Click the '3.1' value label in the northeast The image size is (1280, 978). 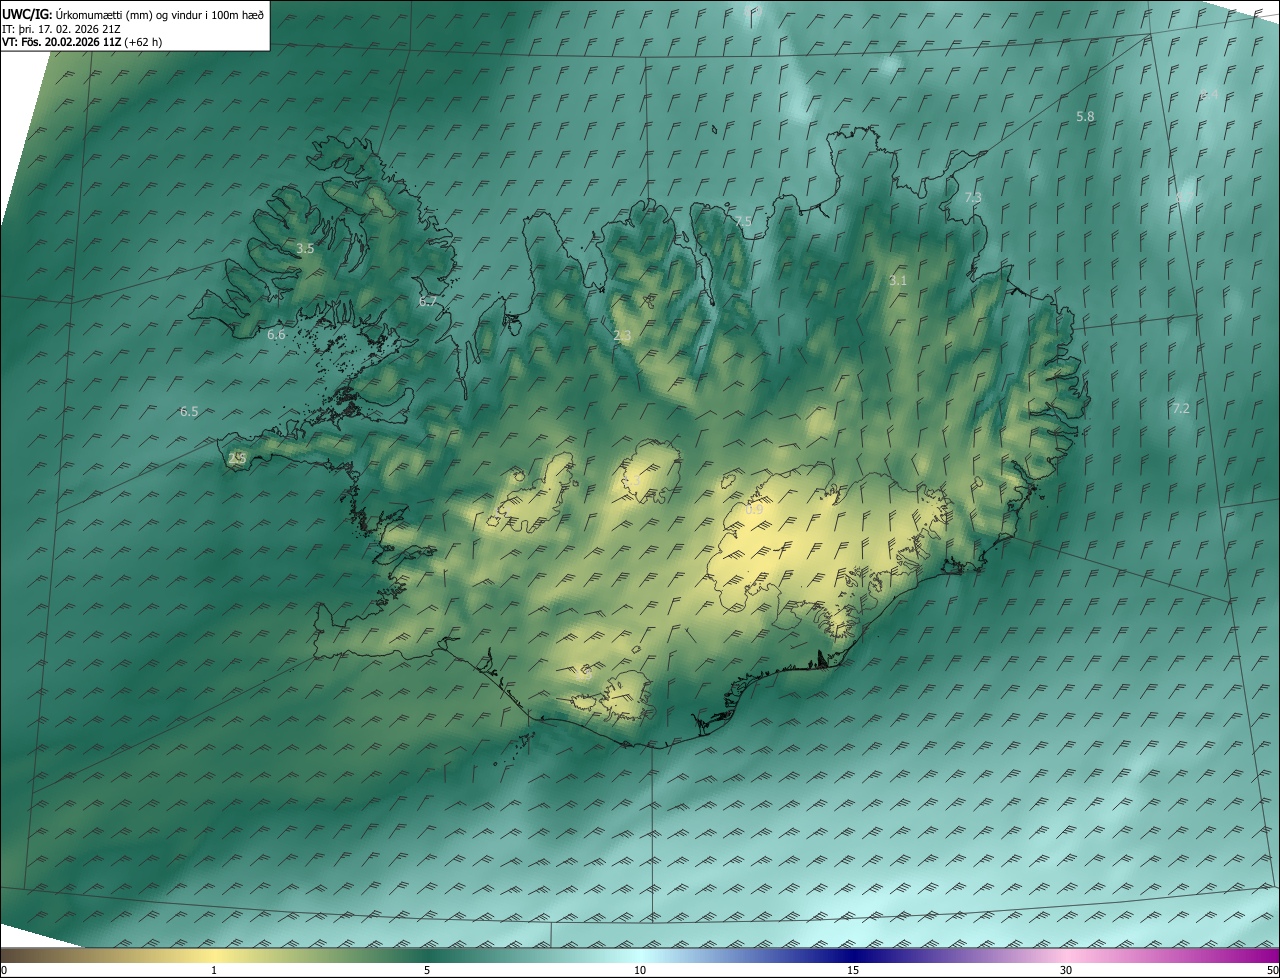[x=898, y=281]
